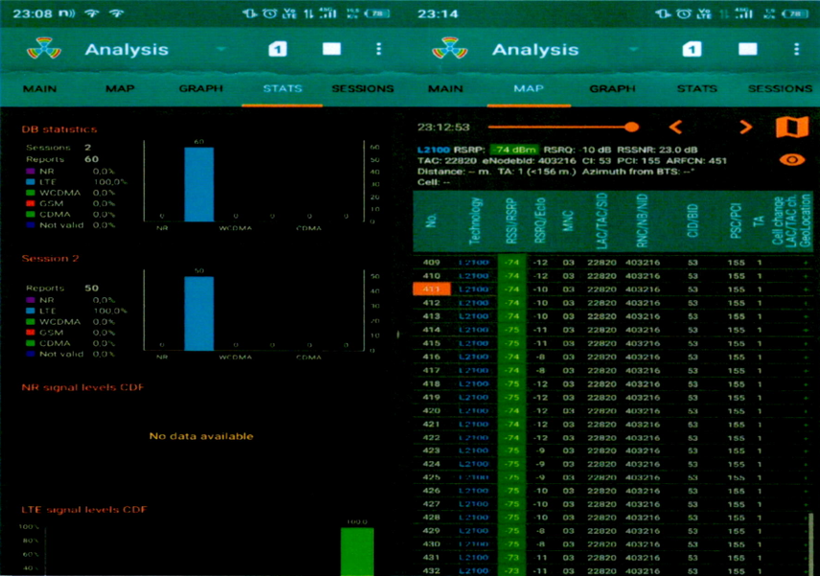Open the GRAPH tab on right screen
This screenshot has height=576, width=820.
pos(611,89)
